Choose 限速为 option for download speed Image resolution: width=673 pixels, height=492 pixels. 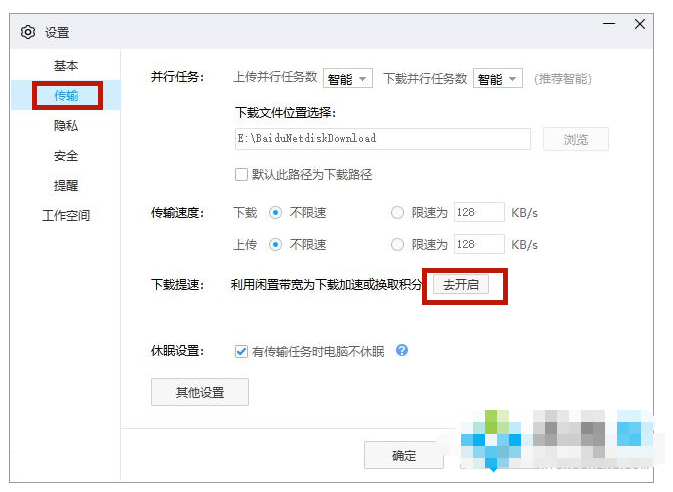[x=398, y=213]
